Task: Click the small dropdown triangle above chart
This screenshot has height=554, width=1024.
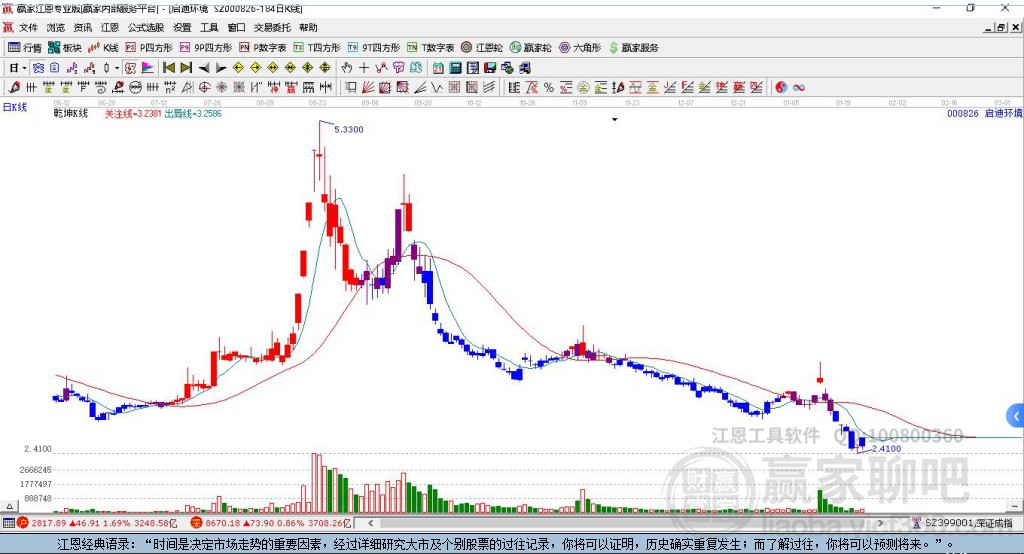Action: point(615,120)
